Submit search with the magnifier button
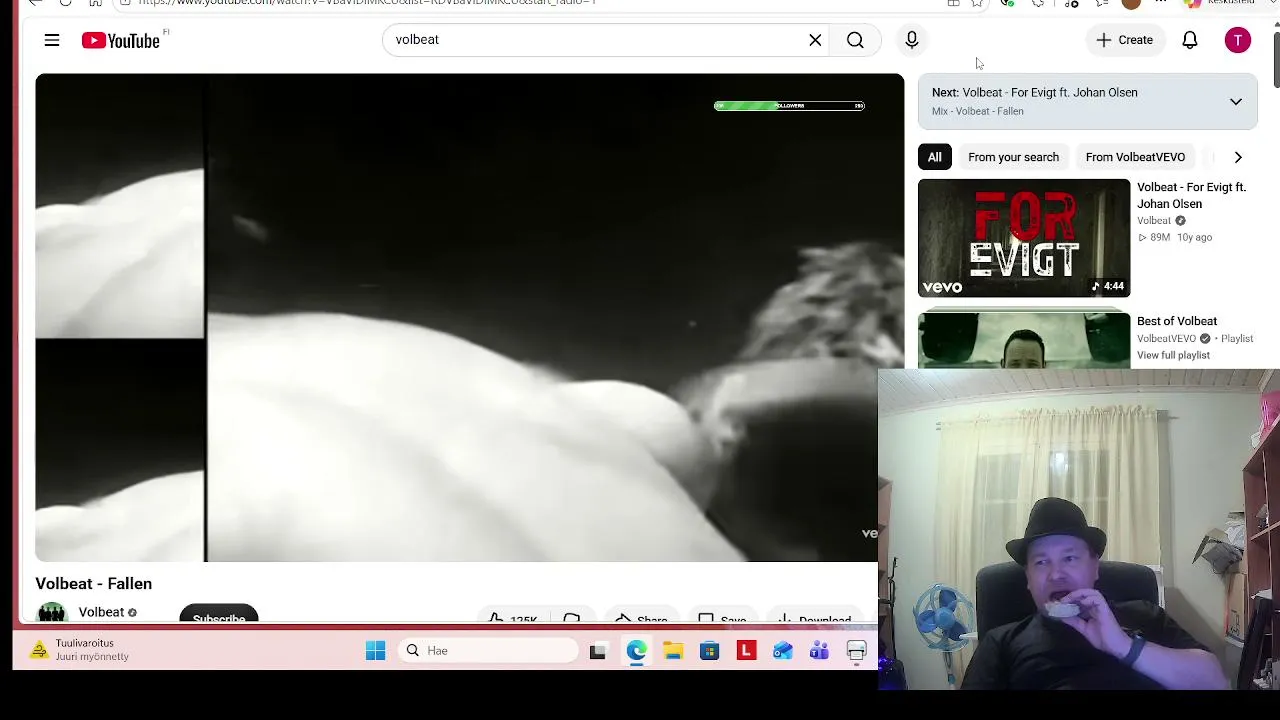The height and width of the screenshot is (720, 1280). pyautogui.click(x=855, y=40)
